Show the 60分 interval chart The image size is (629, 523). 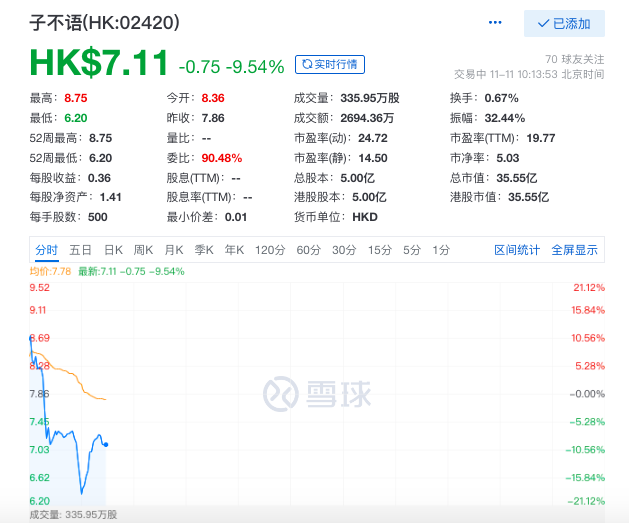[x=308, y=250]
